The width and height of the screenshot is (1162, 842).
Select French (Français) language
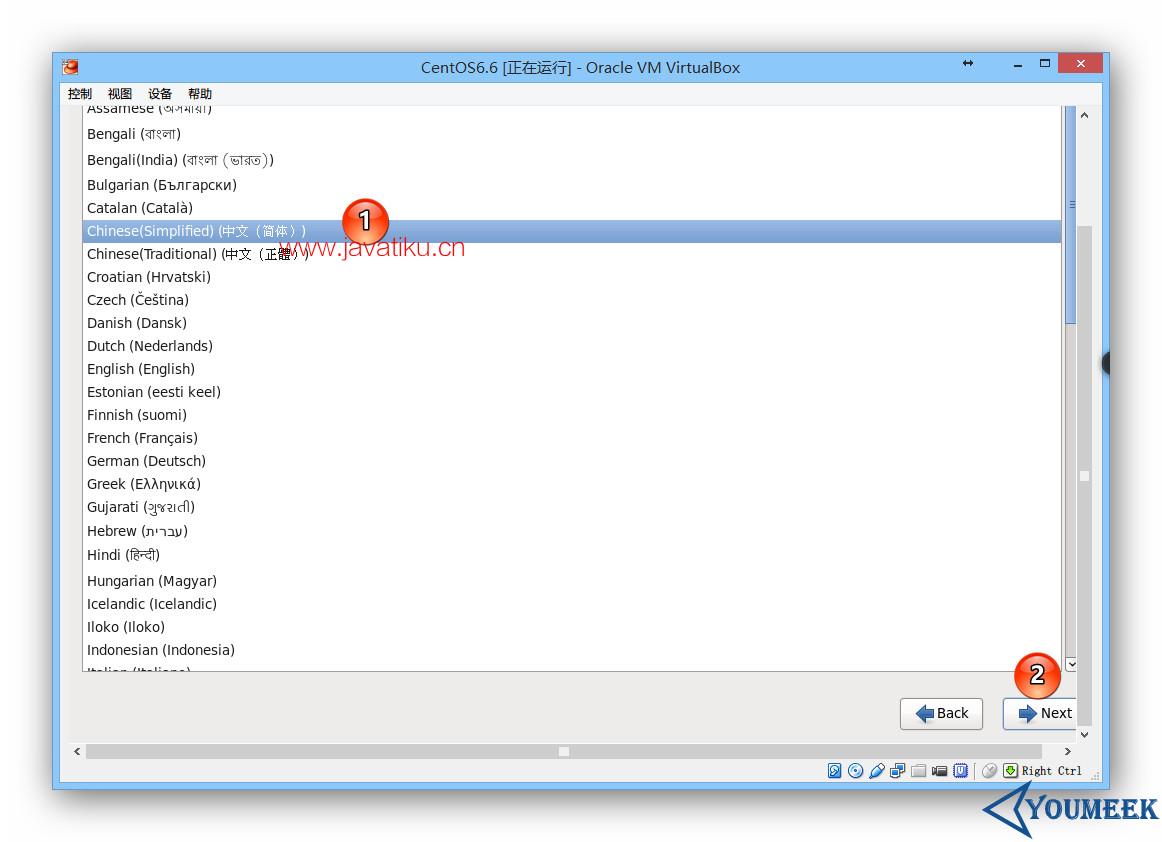(x=571, y=438)
